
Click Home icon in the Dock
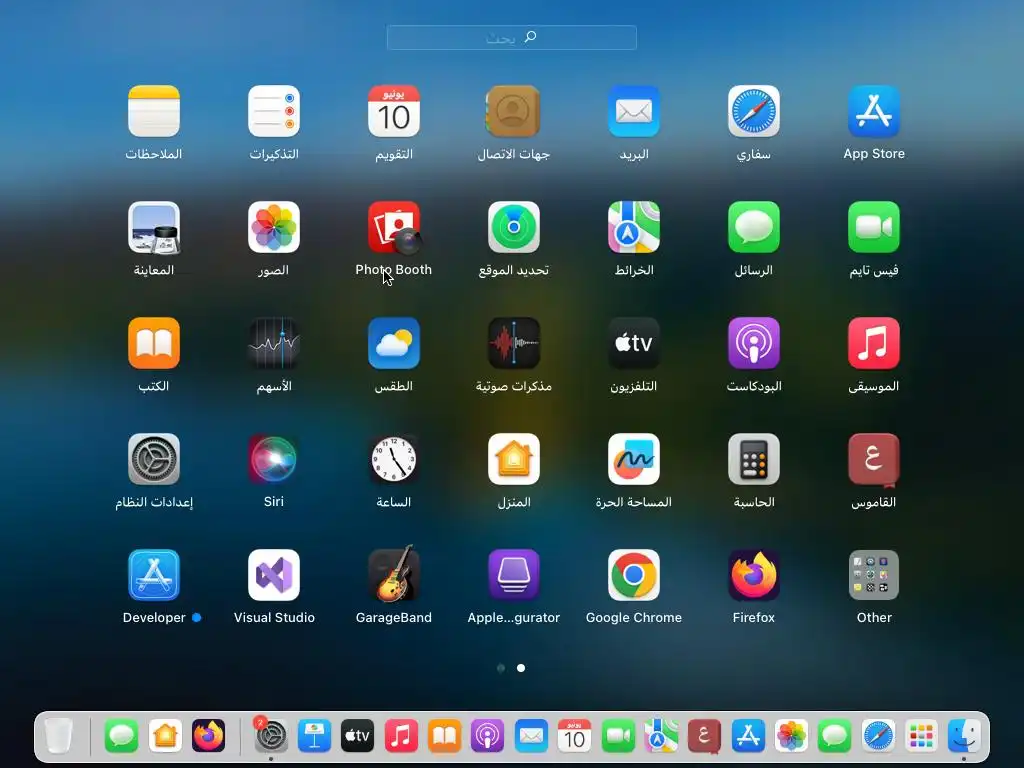[x=165, y=736]
